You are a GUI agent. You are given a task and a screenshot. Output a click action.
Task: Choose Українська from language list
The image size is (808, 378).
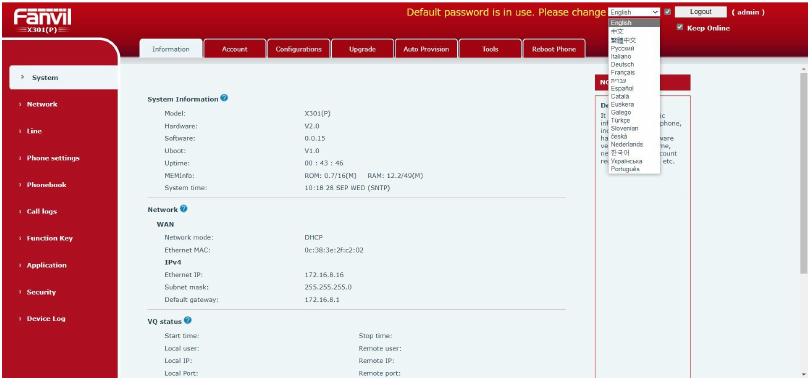coord(634,161)
